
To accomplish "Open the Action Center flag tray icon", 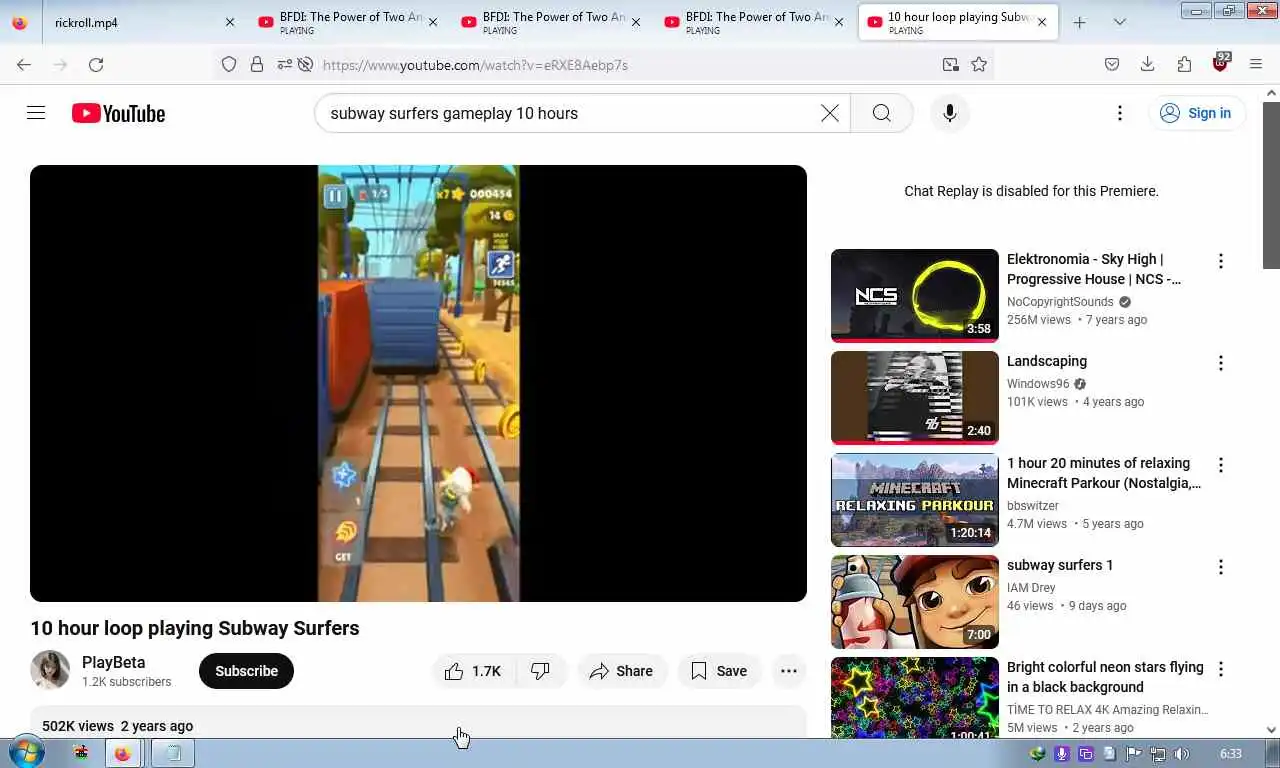I will click(x=1133, y=753).
